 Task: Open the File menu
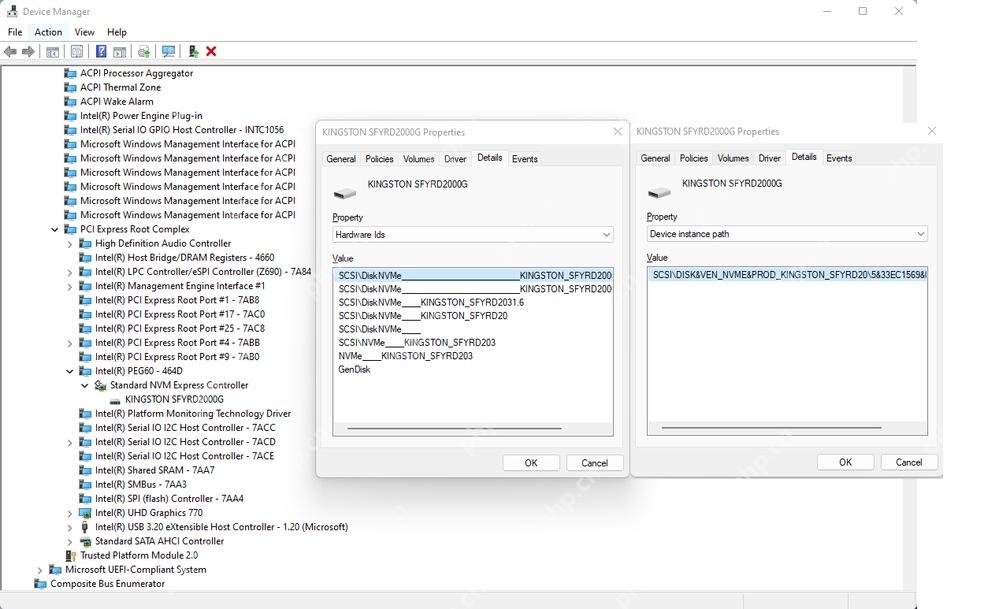pyautogui.click(x=15, y=32)
